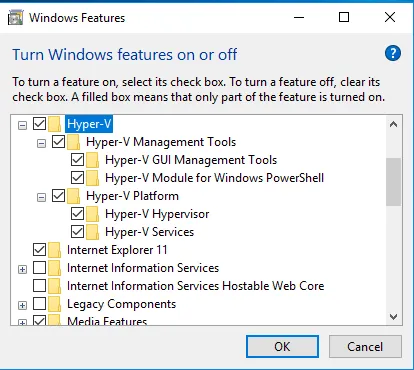
Task: Click the Windows Features title bar icon
Action: coord(16,18)
